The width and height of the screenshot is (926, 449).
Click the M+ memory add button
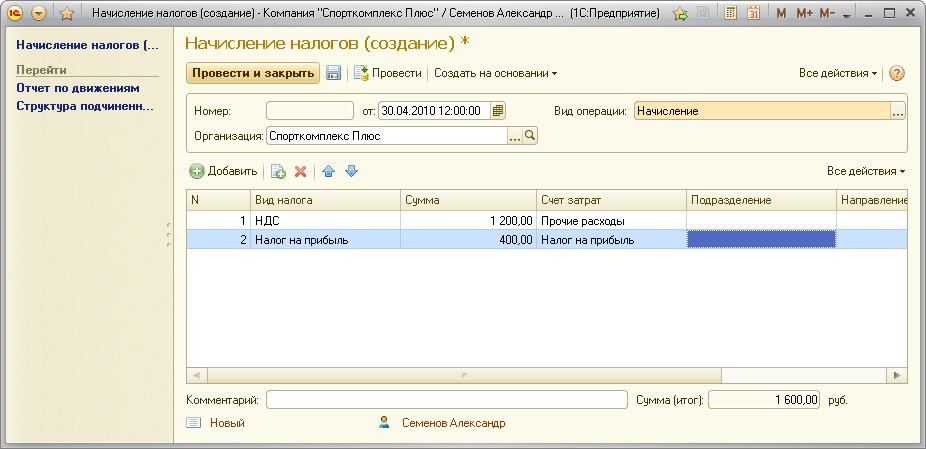(x=804, y=13)
